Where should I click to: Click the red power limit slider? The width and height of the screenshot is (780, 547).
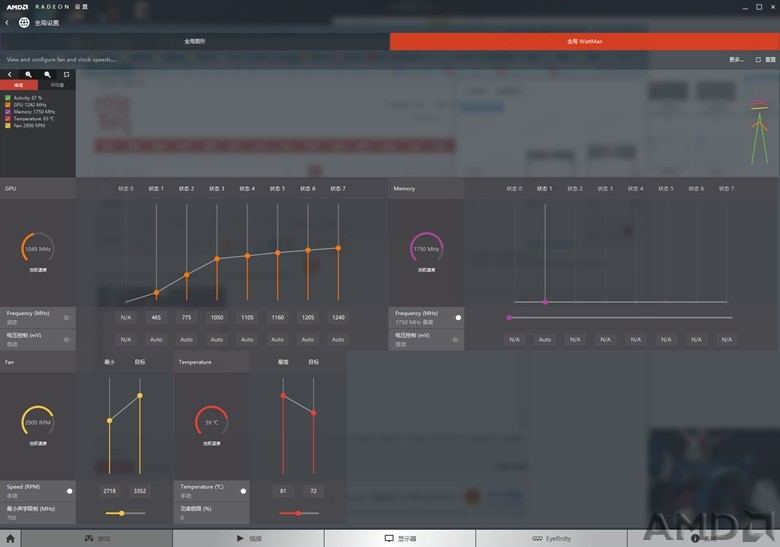(x=299, y=513)
